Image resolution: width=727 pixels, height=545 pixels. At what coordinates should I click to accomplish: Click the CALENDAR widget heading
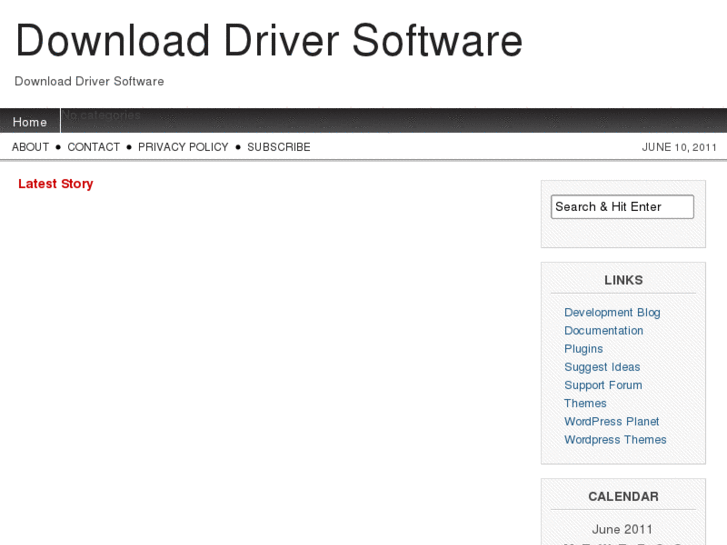(x=623, y=497)
